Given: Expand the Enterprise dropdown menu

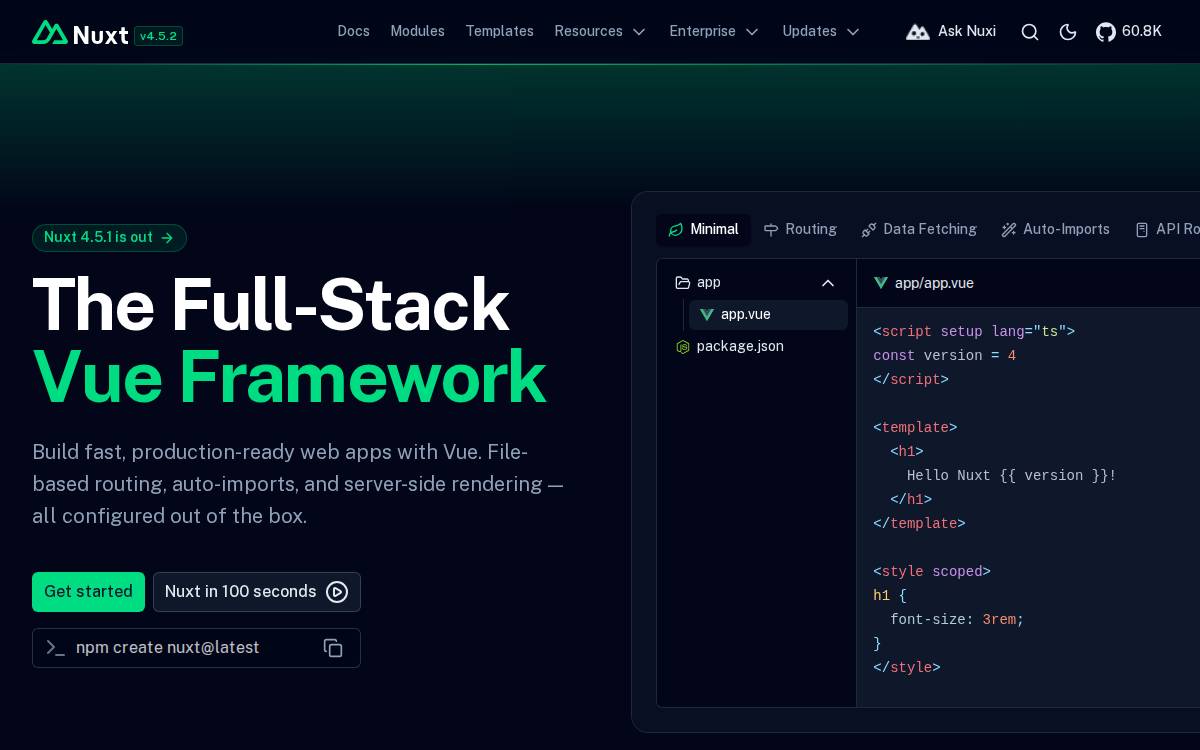Looking at the screenshot, I should [x=715, y=31].
